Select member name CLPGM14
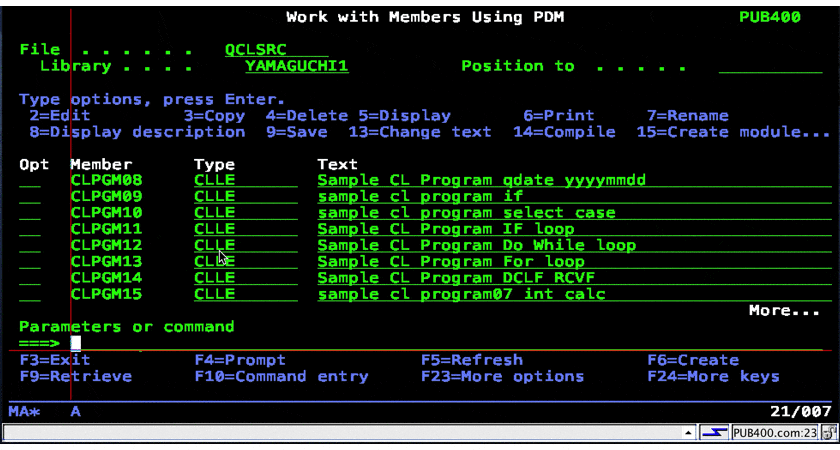This screenshot has height=450, width=840. click(107, 278)
